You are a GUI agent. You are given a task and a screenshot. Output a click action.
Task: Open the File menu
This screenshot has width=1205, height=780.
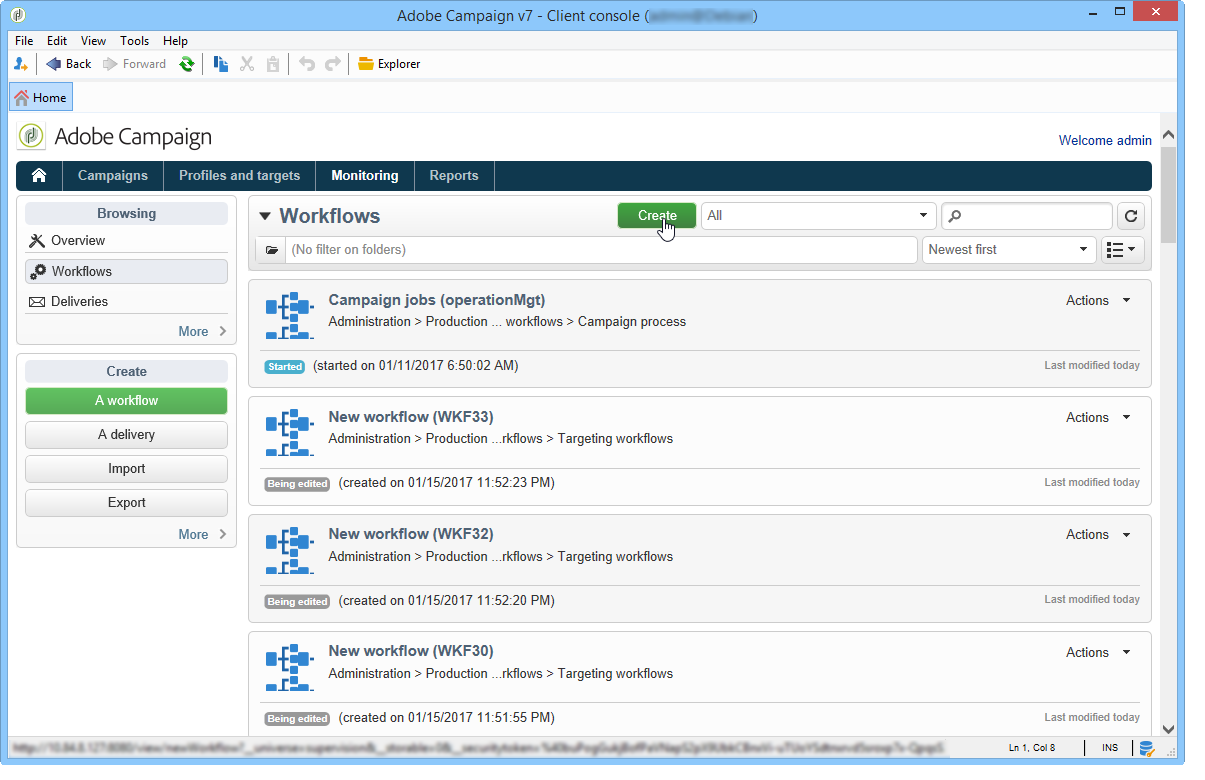(24, 41)
